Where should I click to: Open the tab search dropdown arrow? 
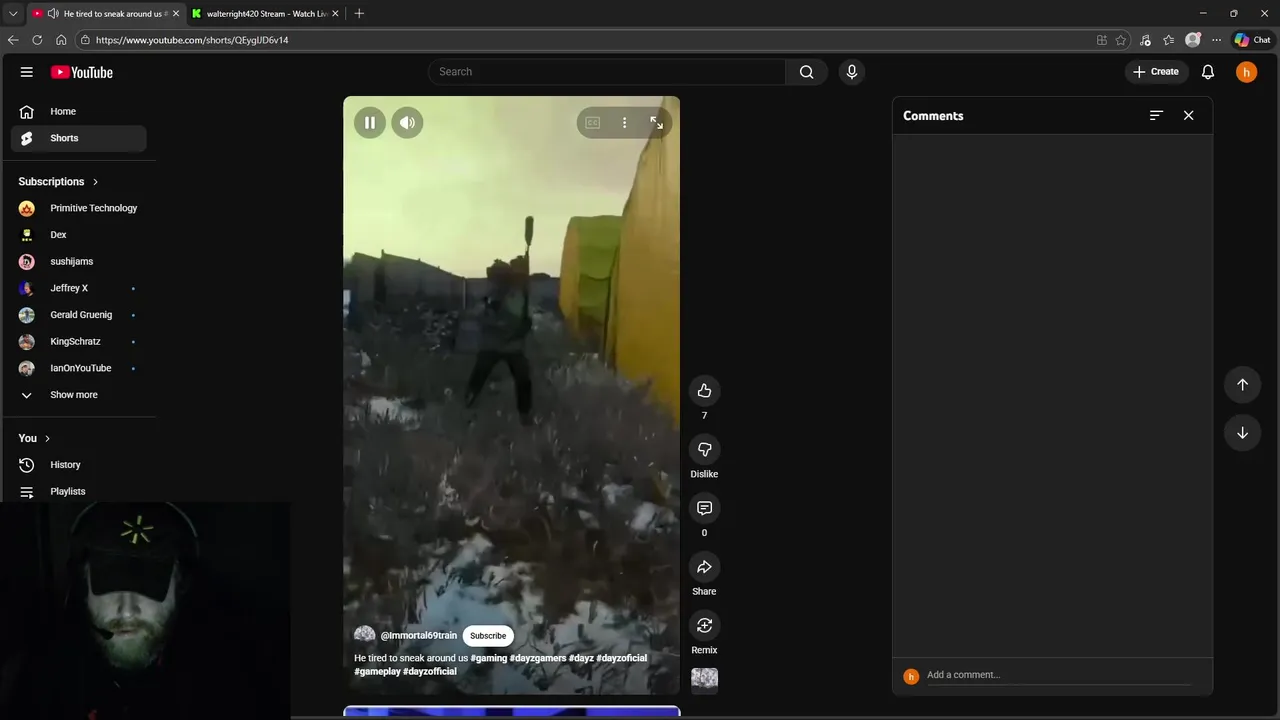[13, 14]
